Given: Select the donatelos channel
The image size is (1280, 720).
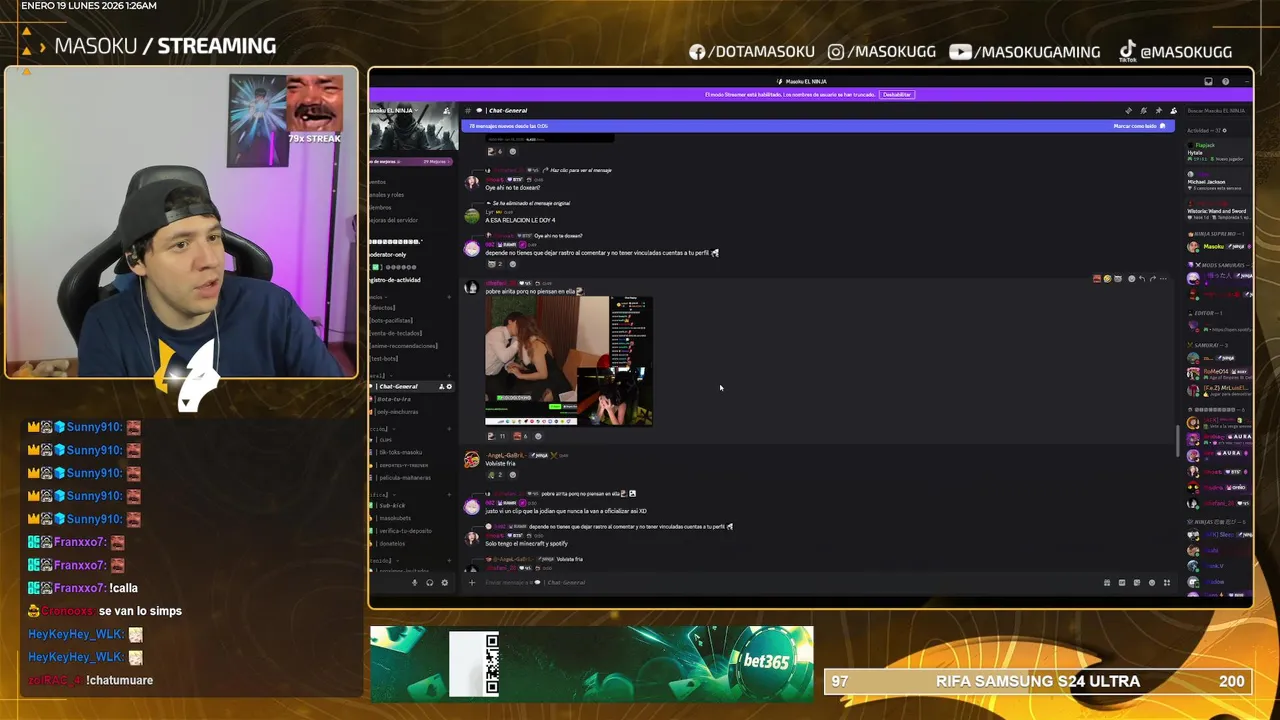Looking at the screenshot, I should [x=393, y=543].
